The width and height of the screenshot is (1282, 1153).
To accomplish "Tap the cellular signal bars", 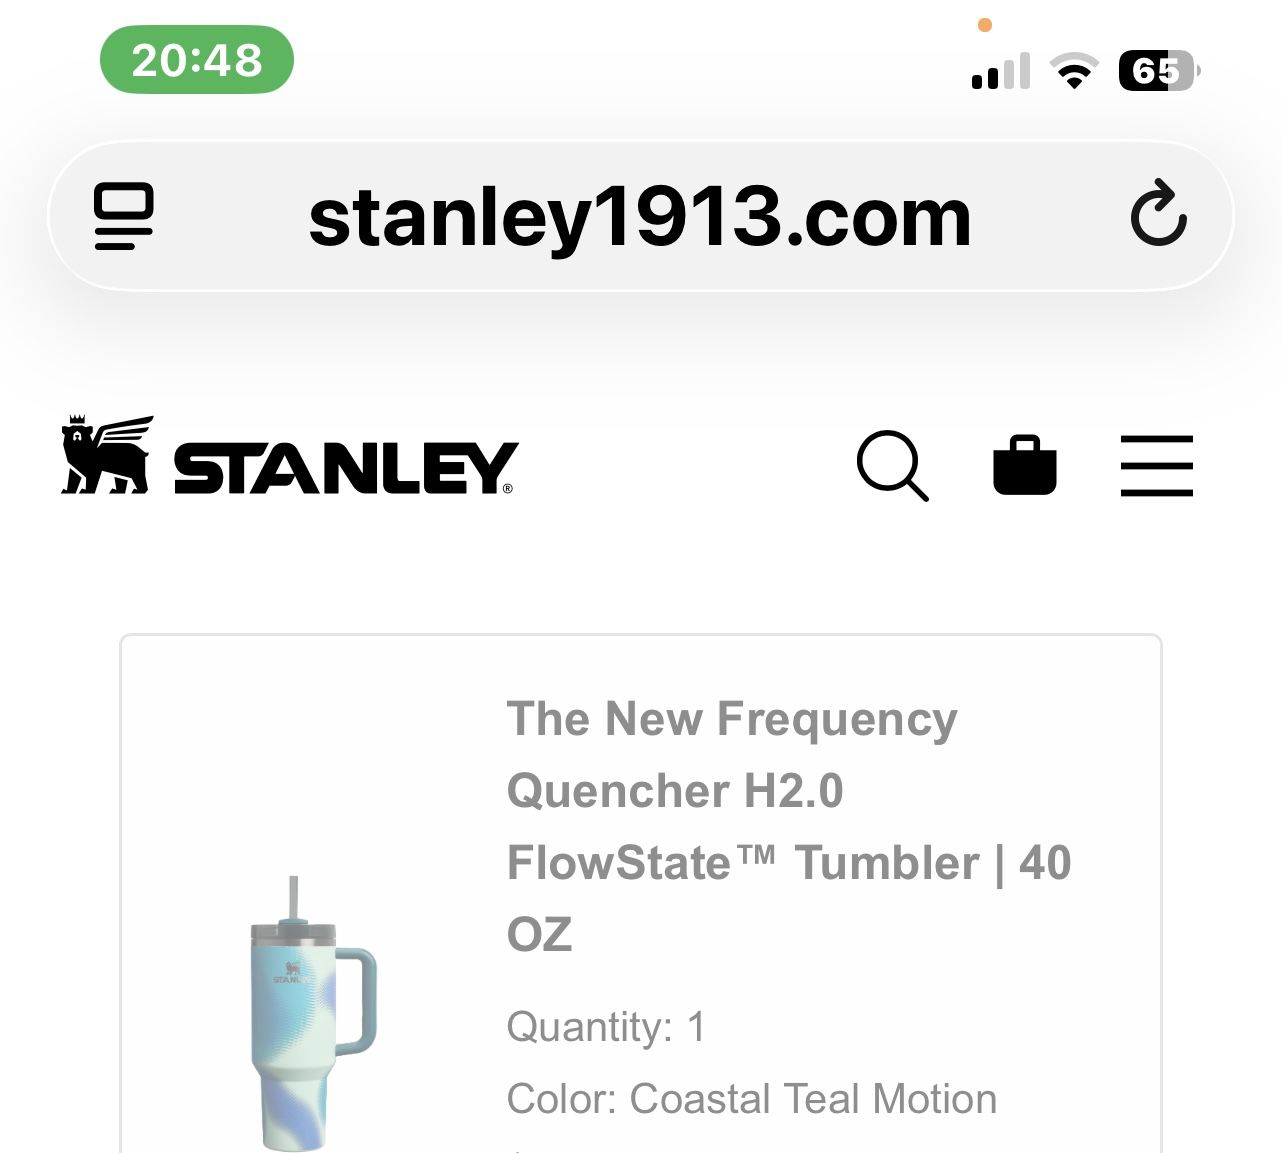I will 1000,73.
